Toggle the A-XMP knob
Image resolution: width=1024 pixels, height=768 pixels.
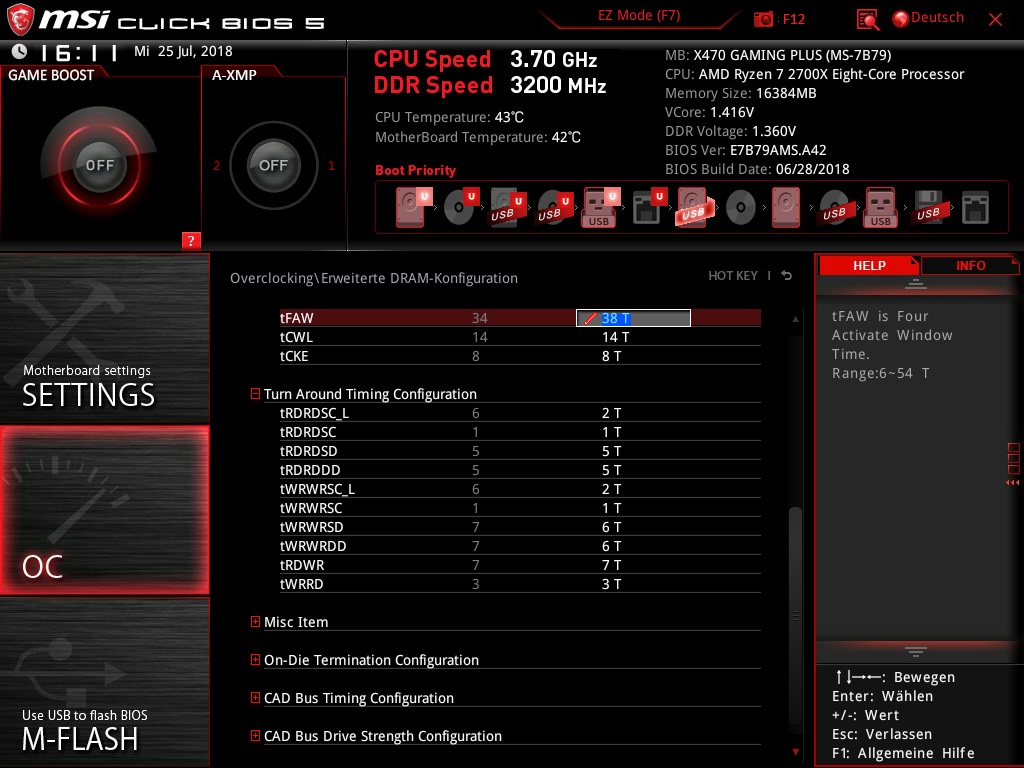[273, 165]
